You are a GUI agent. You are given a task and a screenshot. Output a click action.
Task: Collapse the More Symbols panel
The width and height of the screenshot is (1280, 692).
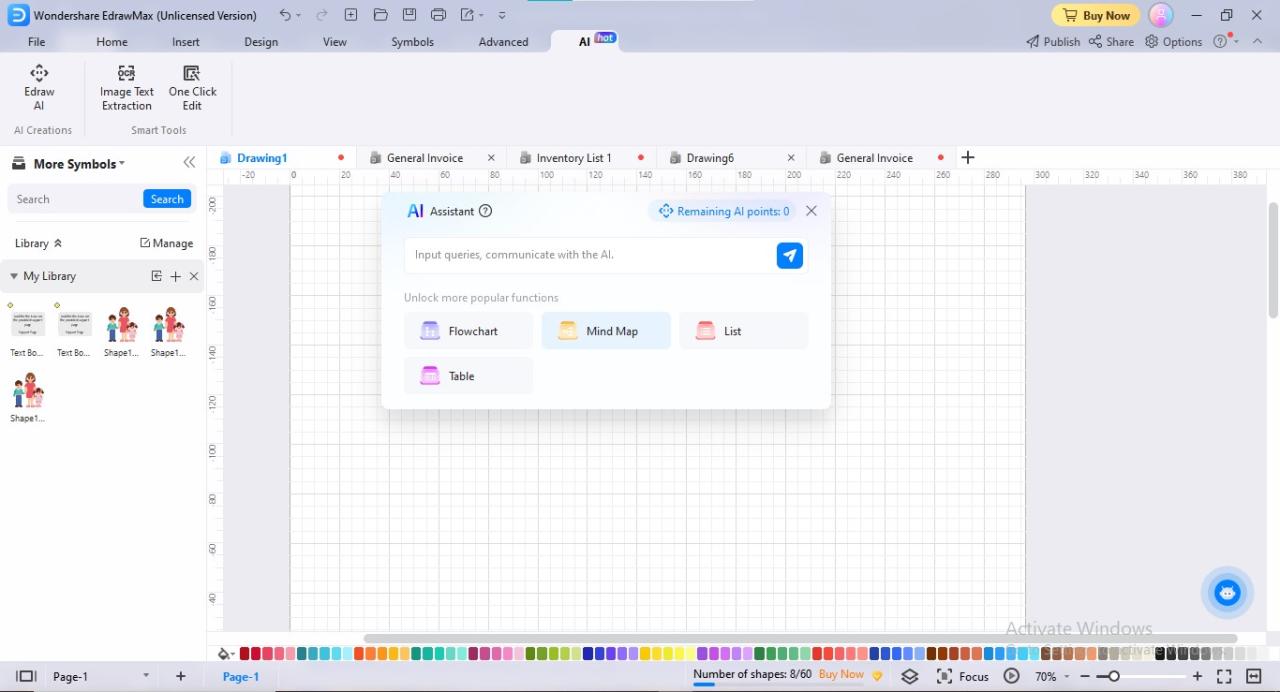click(x=189, y=161)
